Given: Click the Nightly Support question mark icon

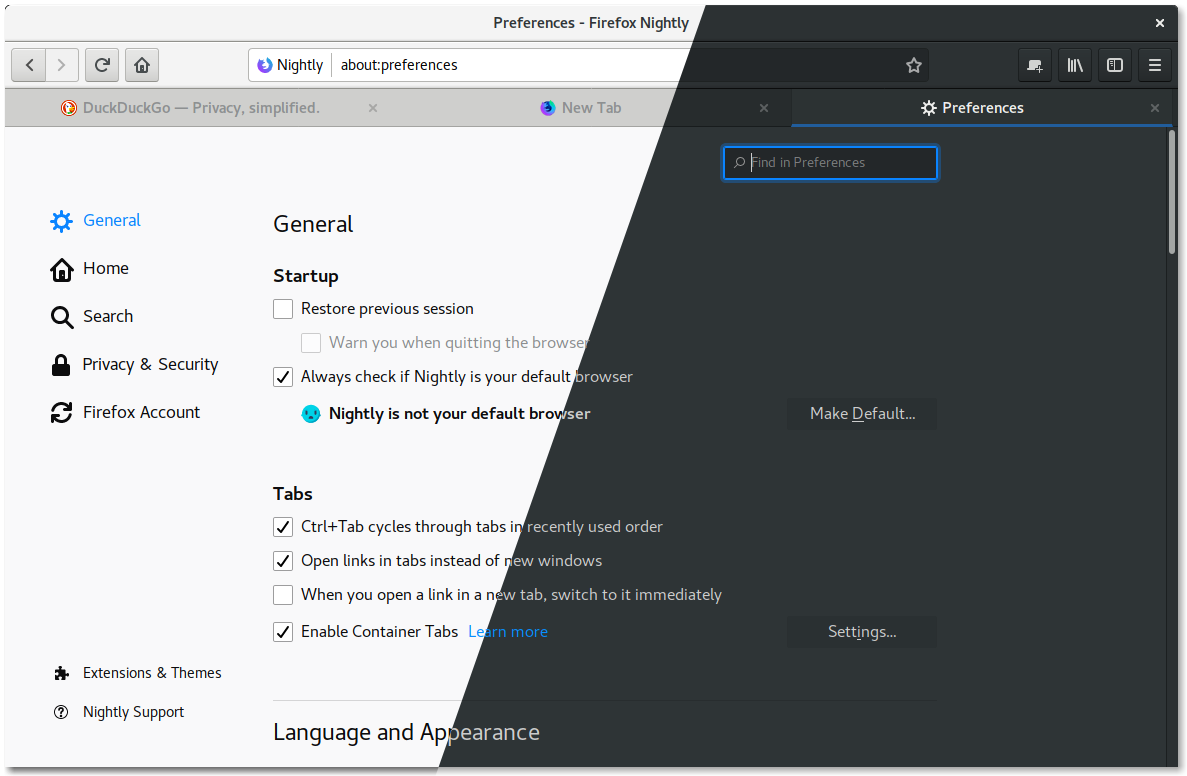Looking at the screenshot, I should point(61,712).
